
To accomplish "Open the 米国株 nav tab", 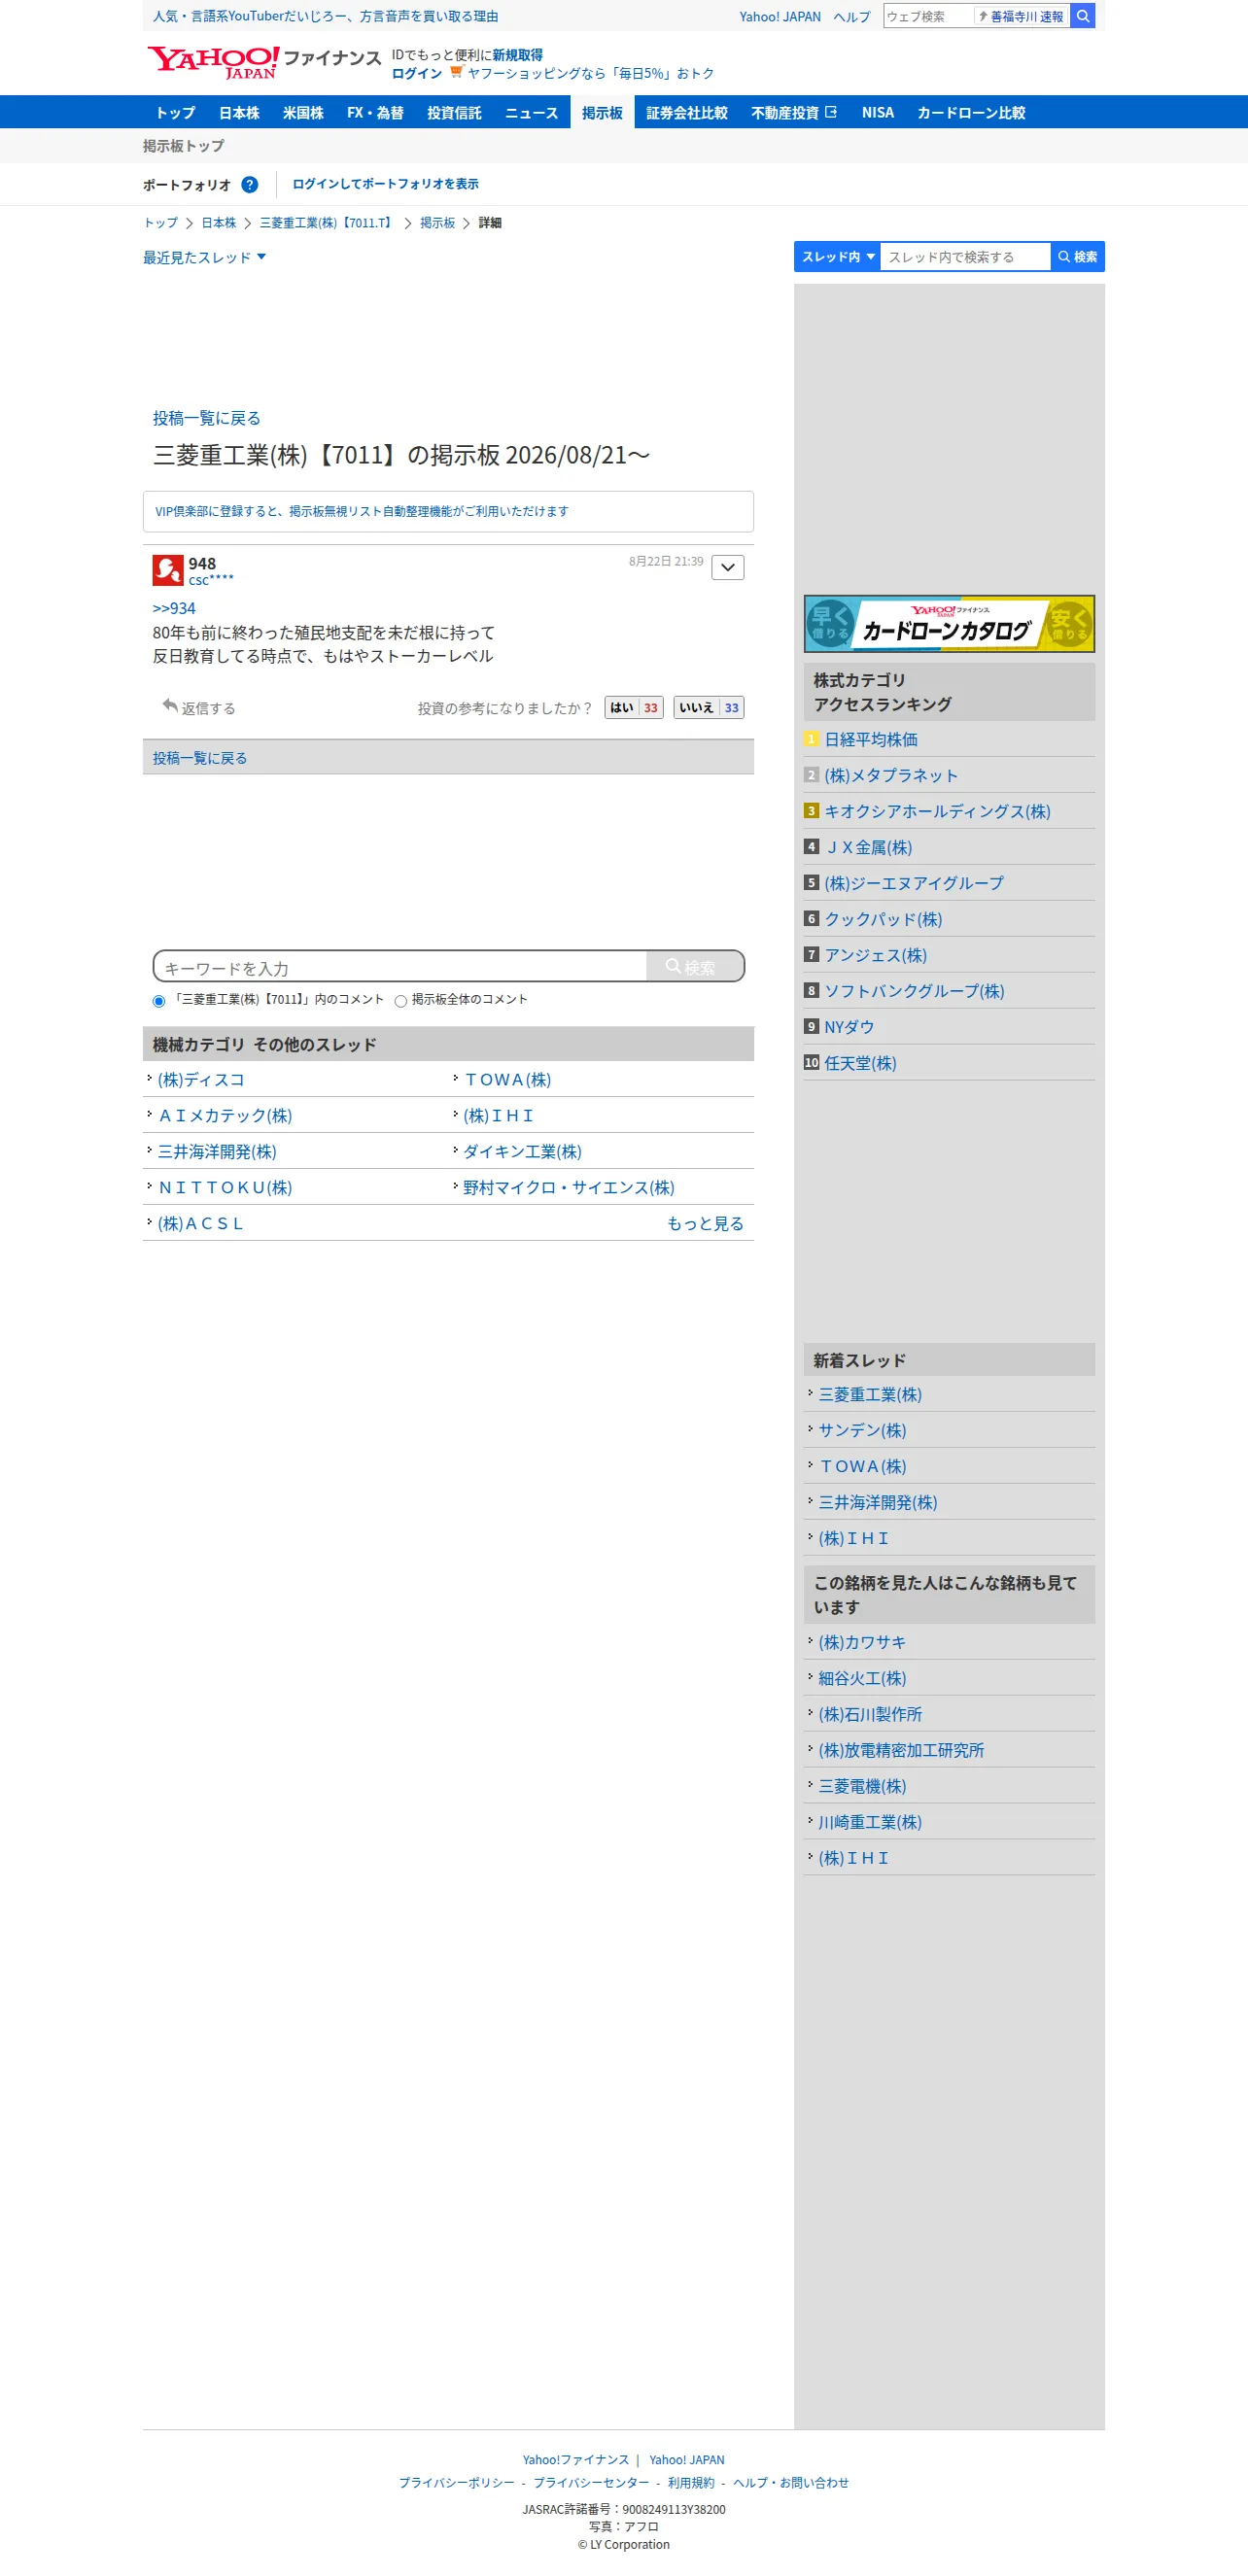I will 303,112.
